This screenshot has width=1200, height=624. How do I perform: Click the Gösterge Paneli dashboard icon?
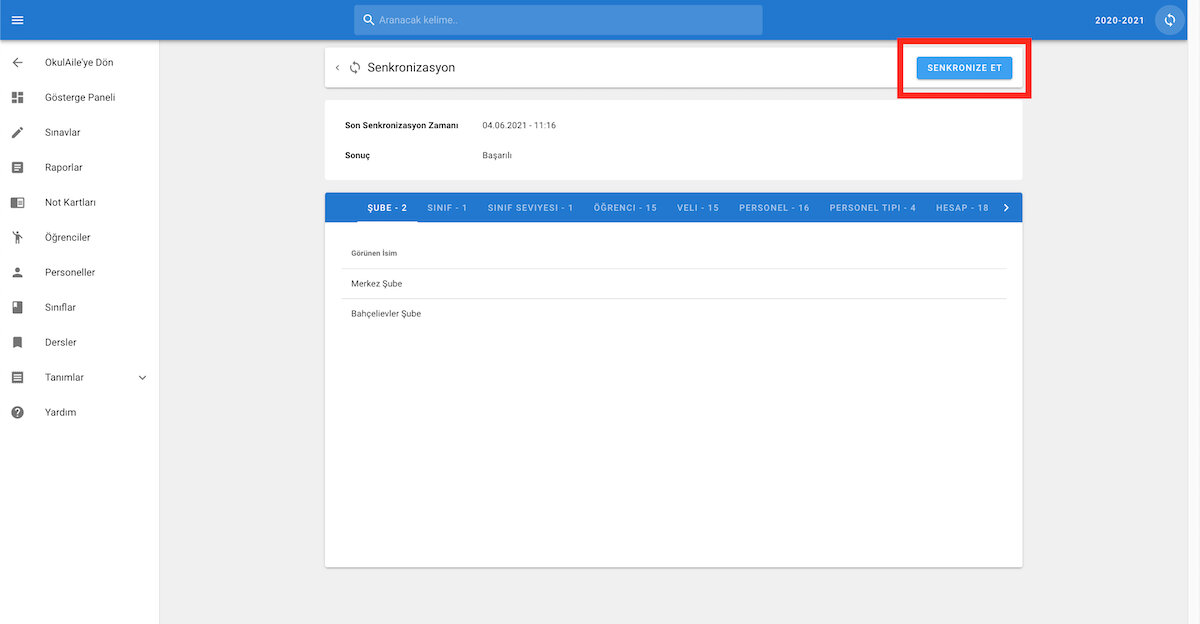pos(17,98)
